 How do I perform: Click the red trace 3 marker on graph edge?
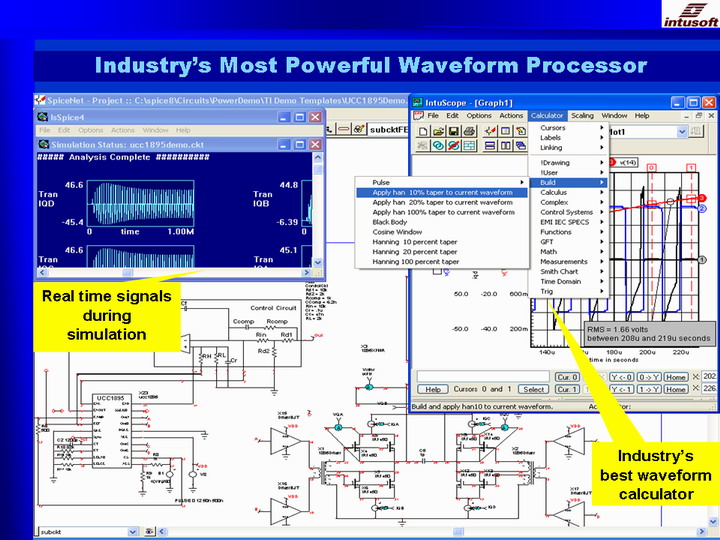click(702, 198)
